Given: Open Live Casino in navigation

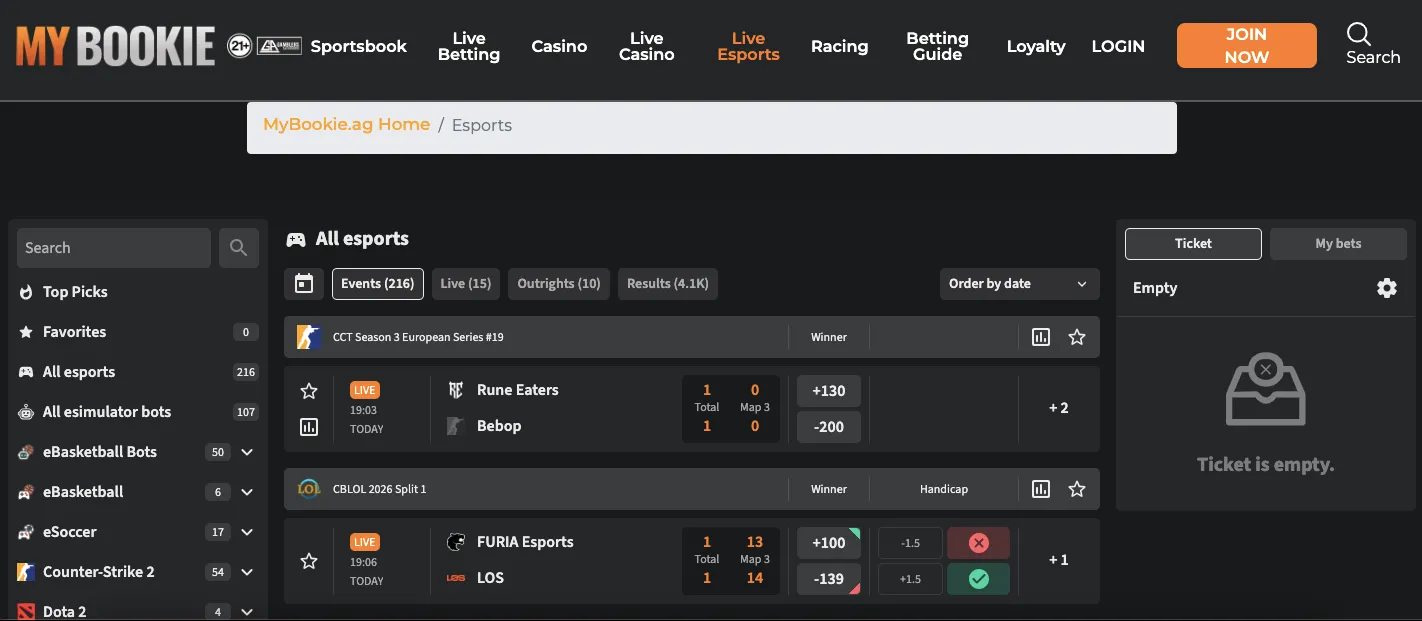Looking at the screenshot, I should coord(647,46).
